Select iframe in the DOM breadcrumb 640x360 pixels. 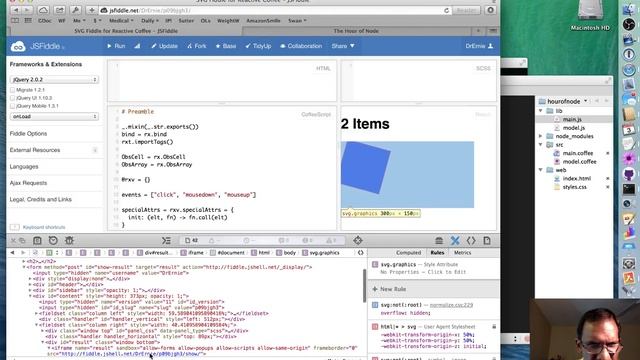[x=192, y=253]
